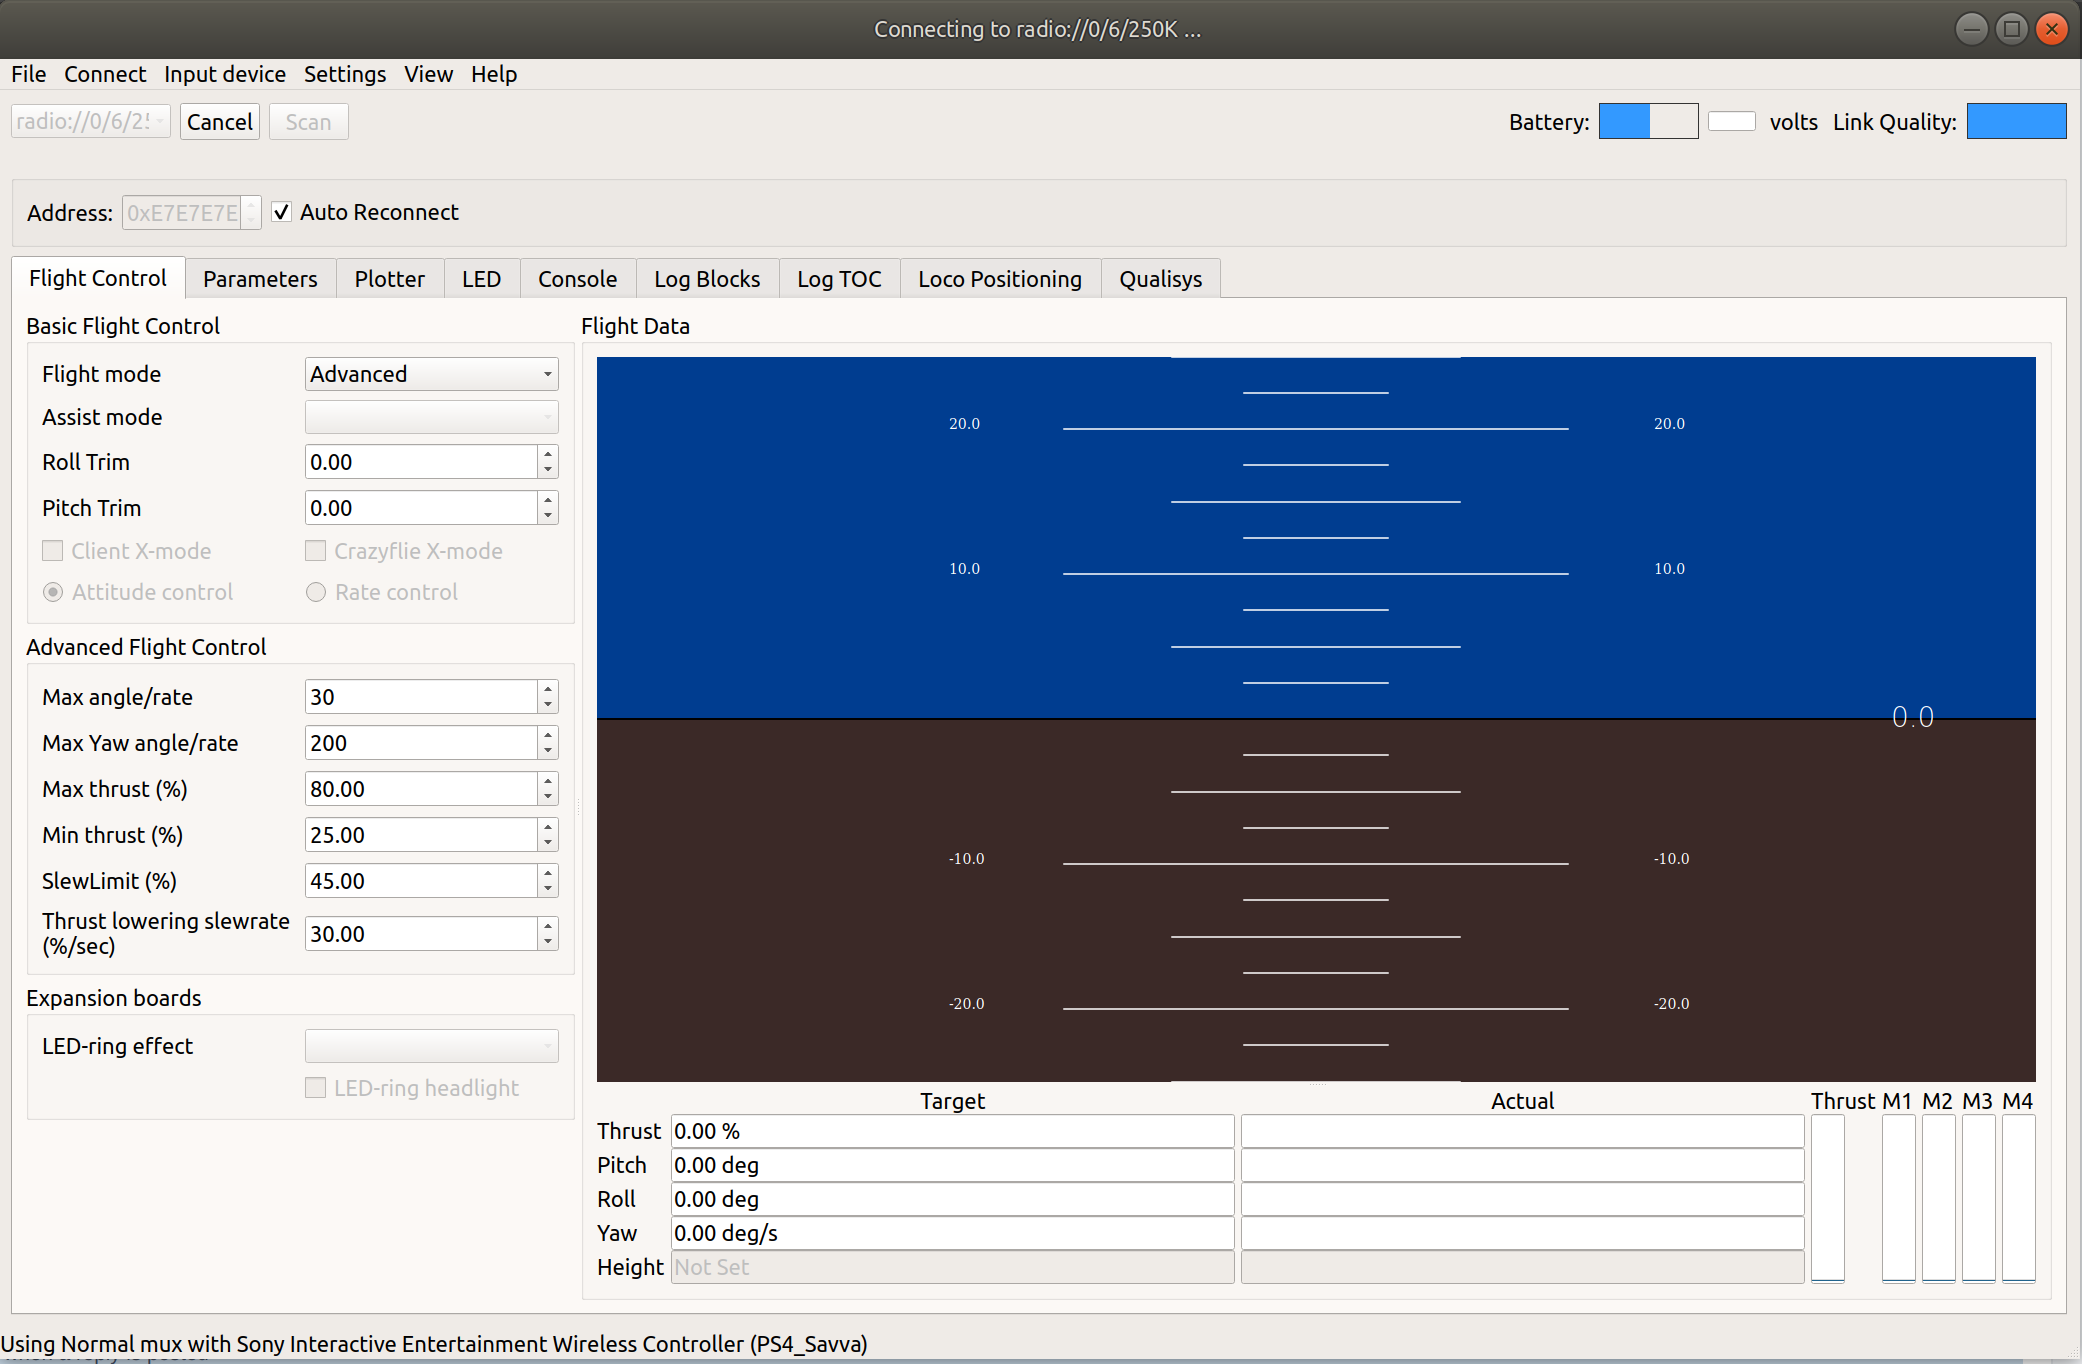The height and width of the screenshot is (1364, 2082).
Task: Lower Thrust lowering slewrate with down arrow
Action: click(x=547, y=942)
